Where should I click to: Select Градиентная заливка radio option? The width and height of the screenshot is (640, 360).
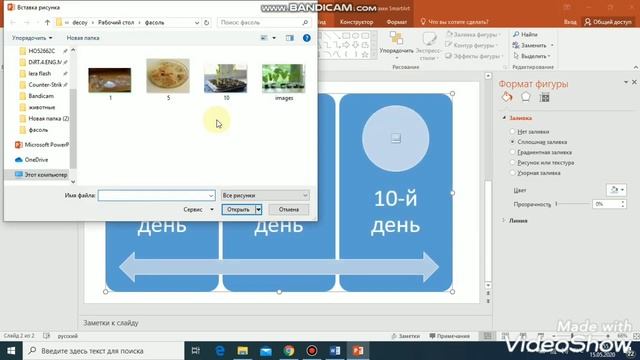(513, 152)
